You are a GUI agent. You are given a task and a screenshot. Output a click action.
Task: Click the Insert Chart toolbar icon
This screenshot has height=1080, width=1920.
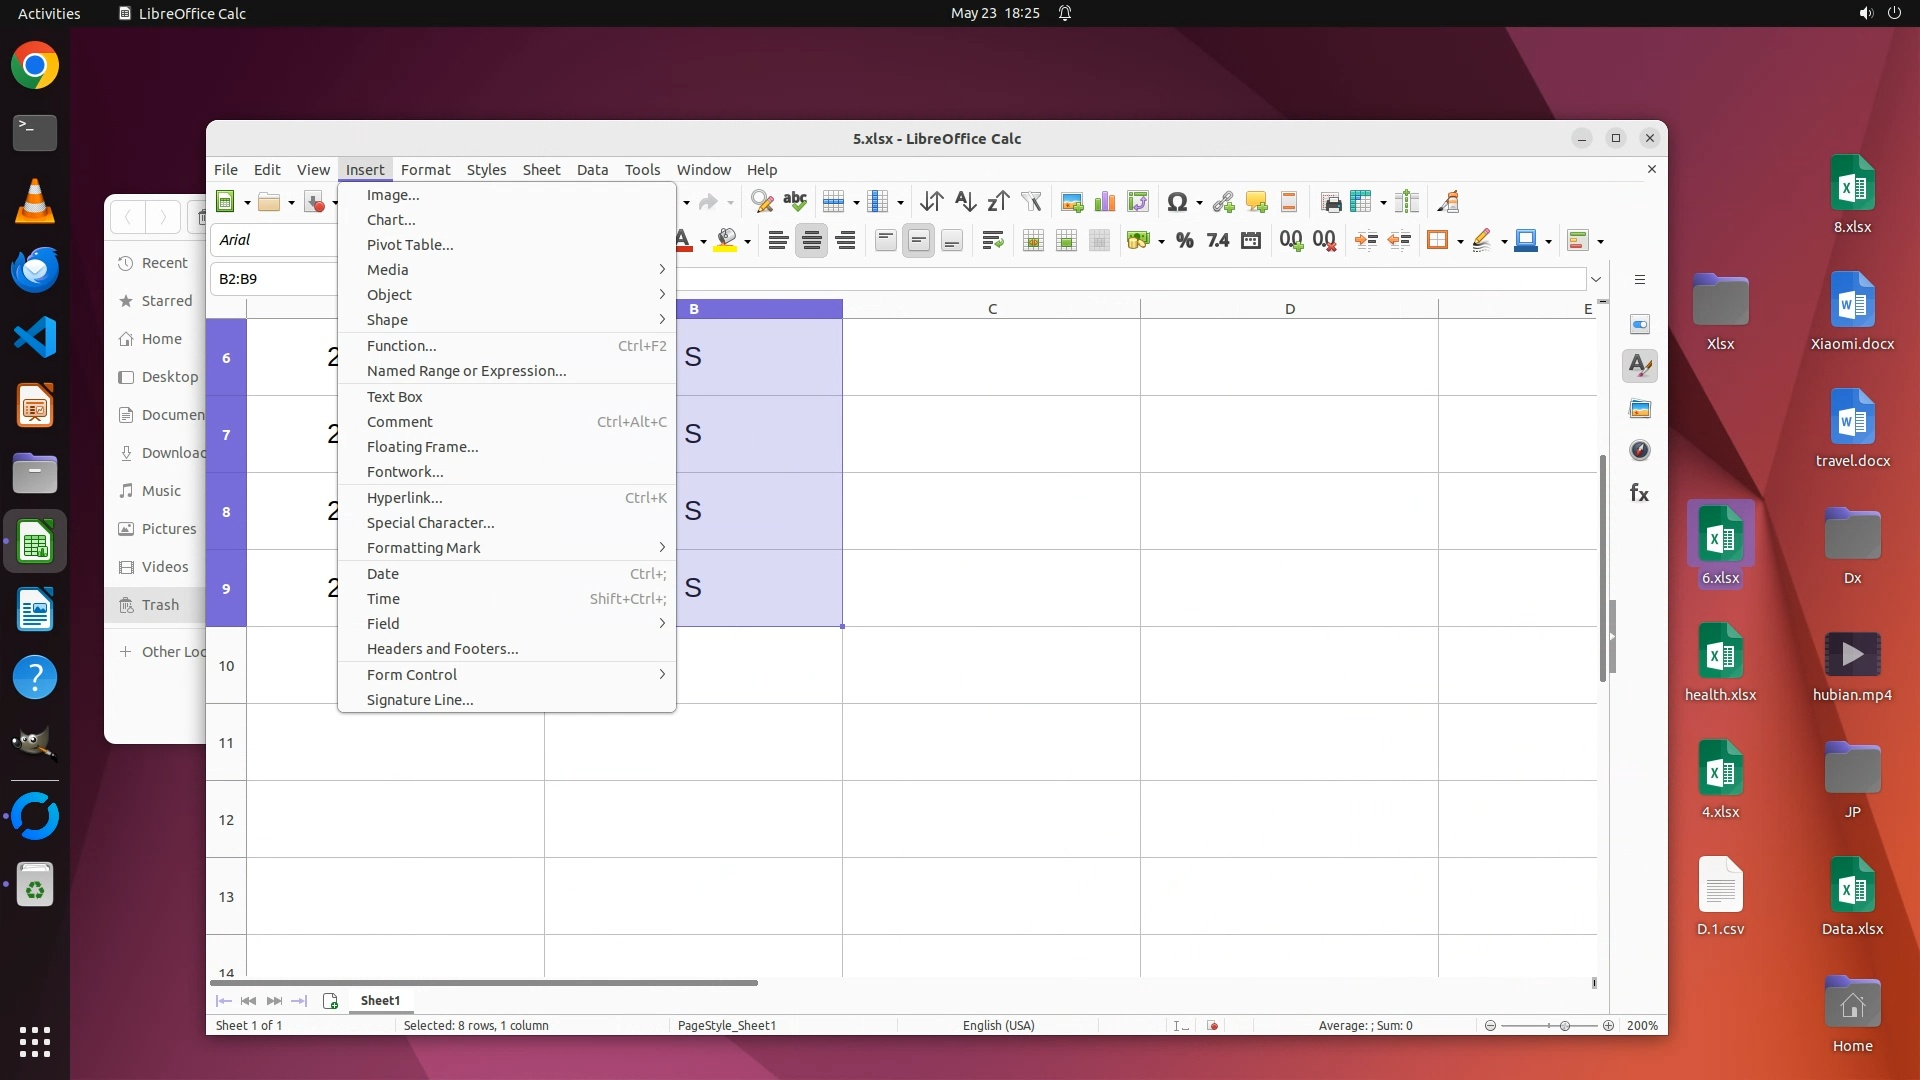[1105, 202]
